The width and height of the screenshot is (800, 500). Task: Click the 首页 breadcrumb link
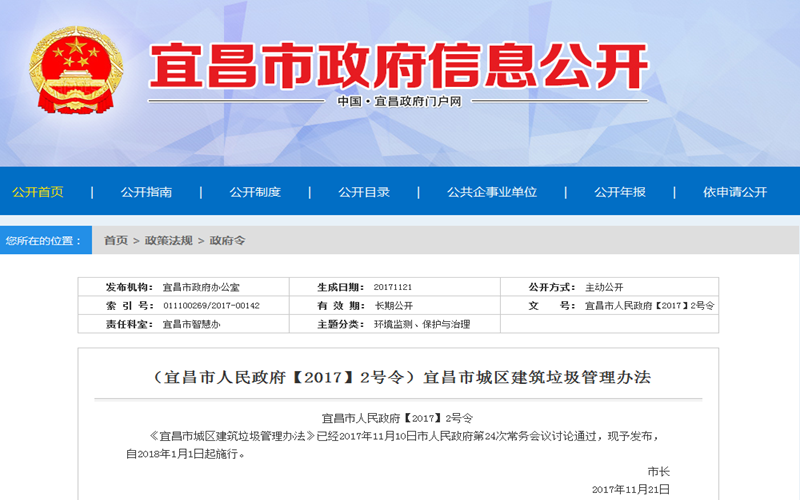click(x=116, y=241)
